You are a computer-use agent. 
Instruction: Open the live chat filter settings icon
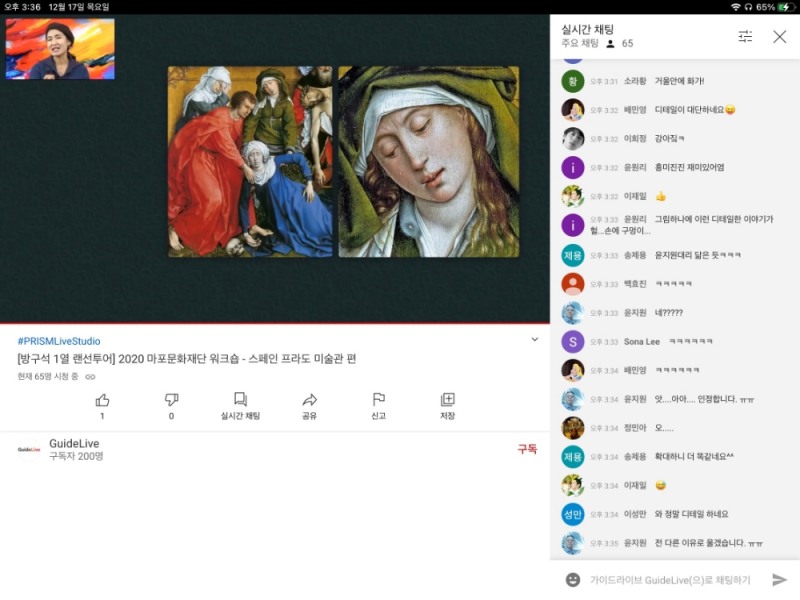tap(745, 36)
